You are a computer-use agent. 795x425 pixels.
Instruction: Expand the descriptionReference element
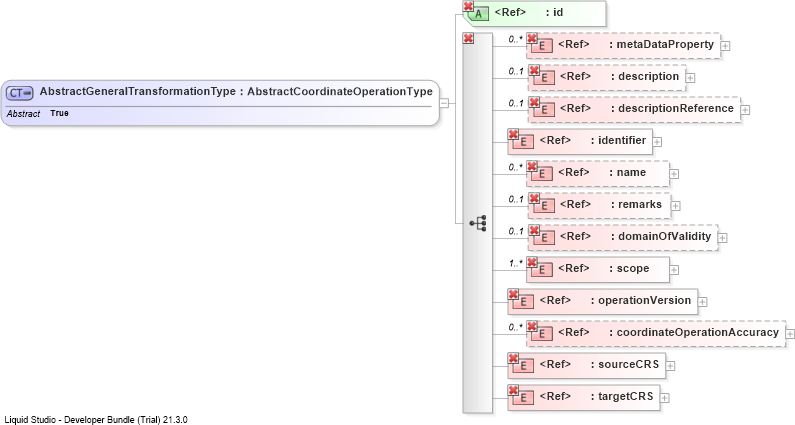(x=745, y=110)
